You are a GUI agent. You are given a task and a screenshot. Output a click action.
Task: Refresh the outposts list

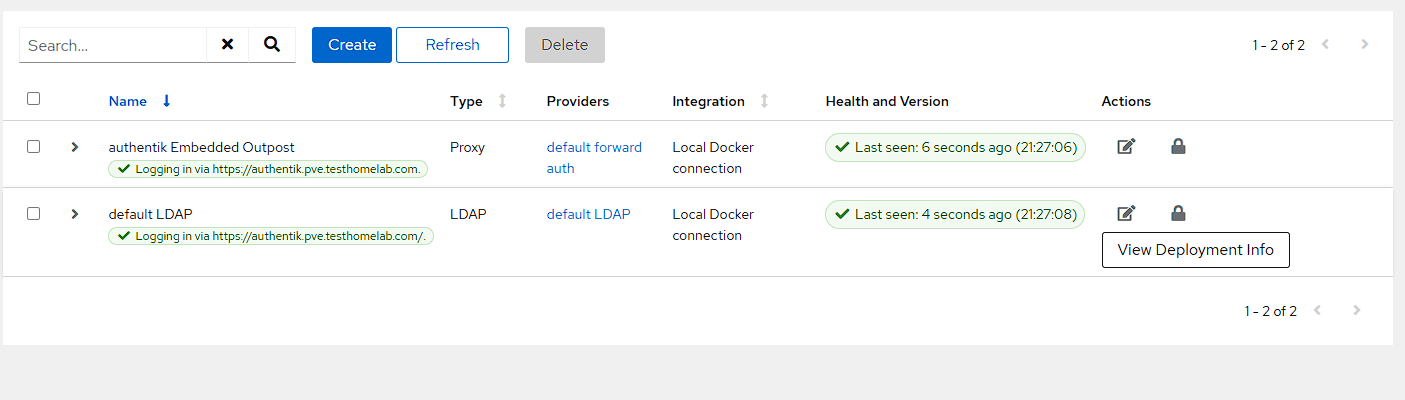452,45
